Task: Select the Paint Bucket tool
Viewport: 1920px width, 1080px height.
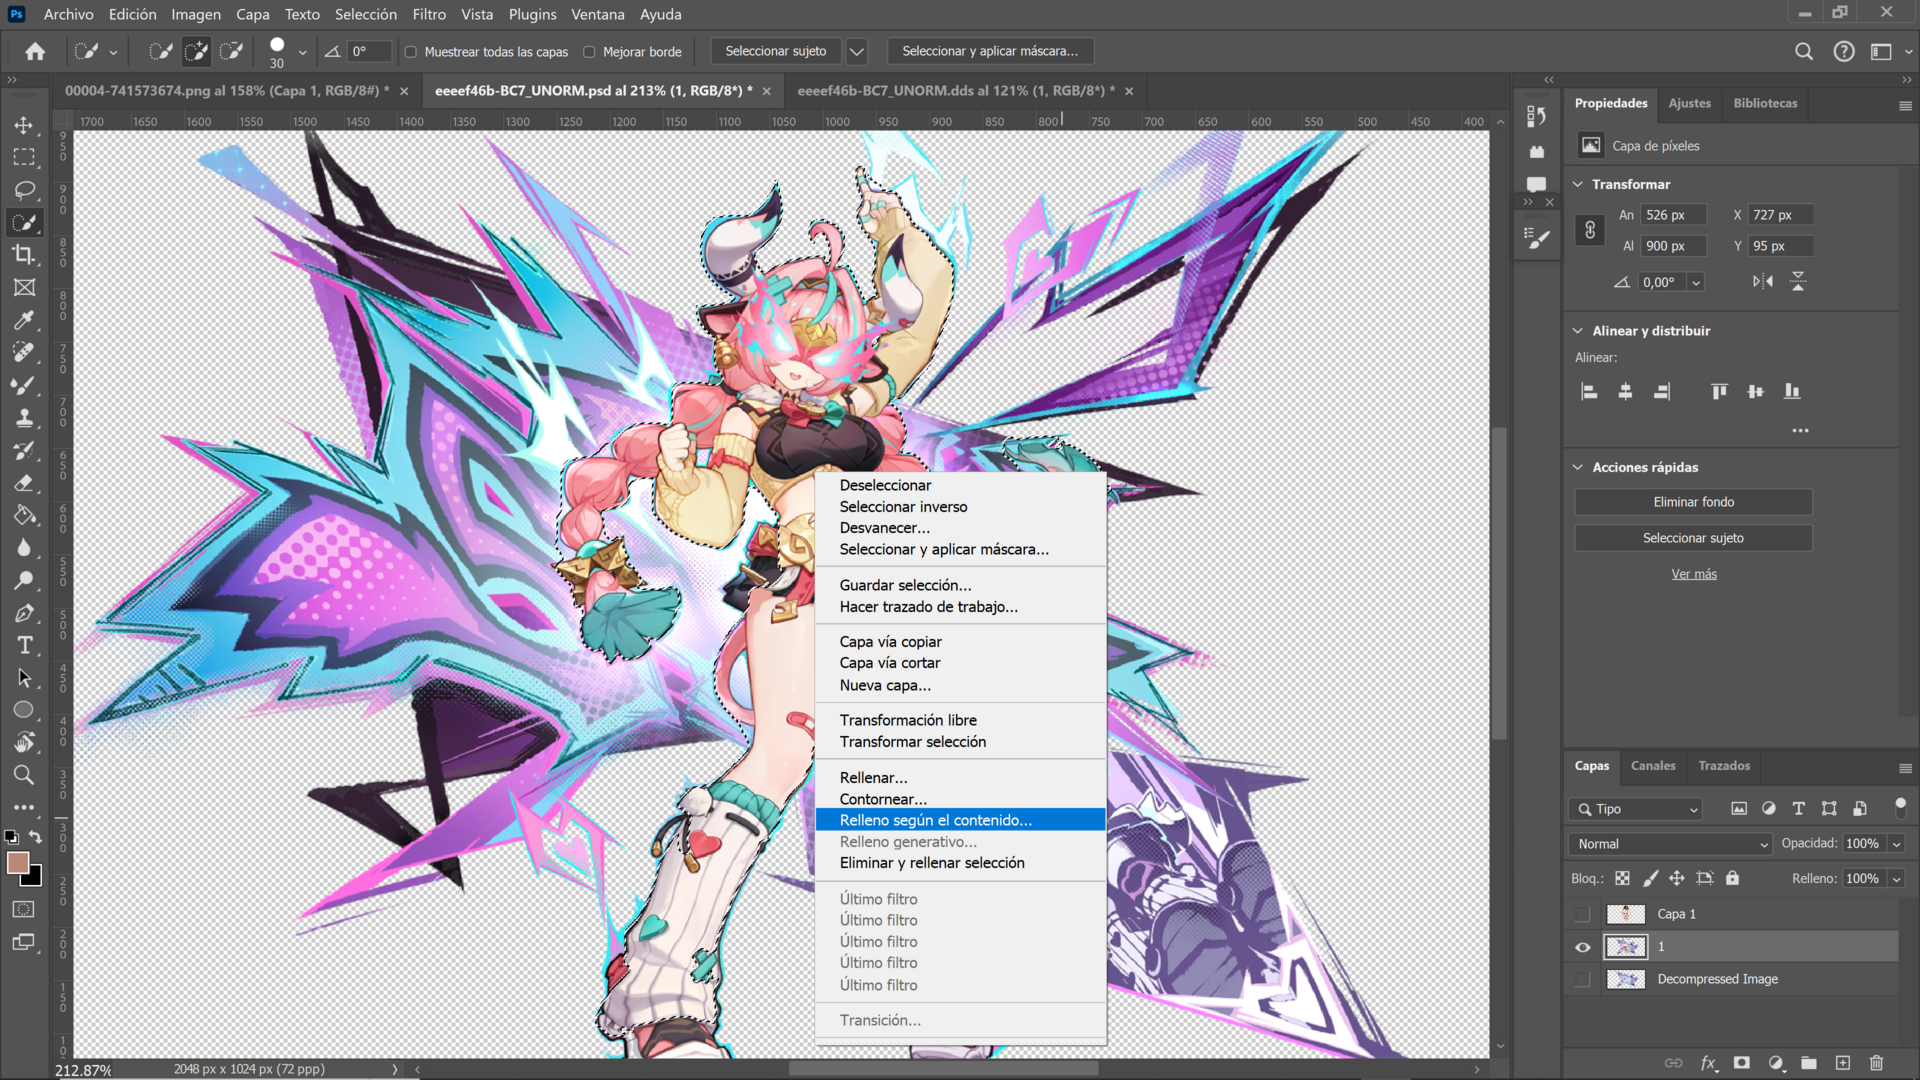Action: click(x=24, y=515)
